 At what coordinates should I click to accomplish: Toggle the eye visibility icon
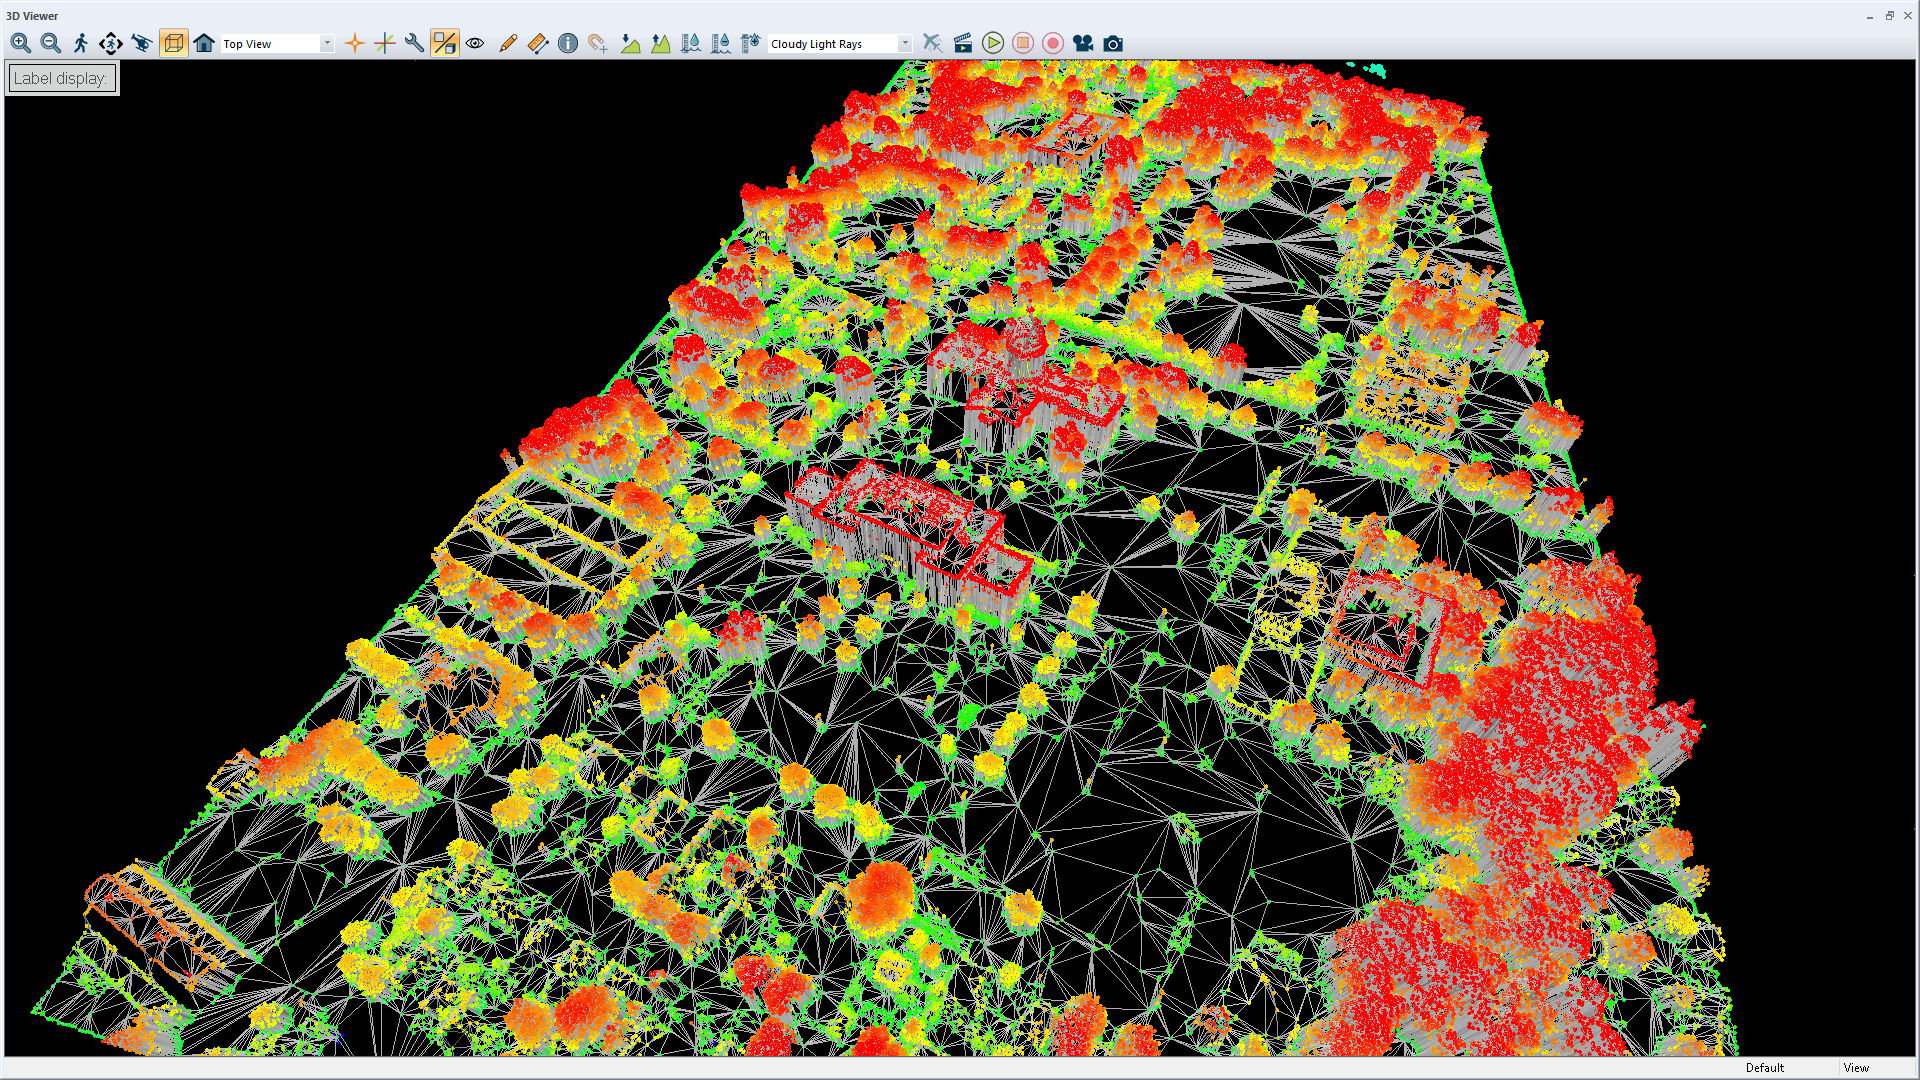[x=475, y=43]
